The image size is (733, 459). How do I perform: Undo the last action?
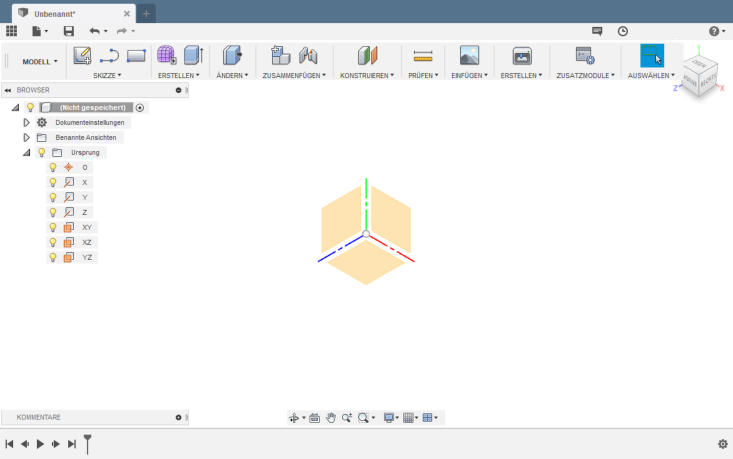[x=94, y=31]
